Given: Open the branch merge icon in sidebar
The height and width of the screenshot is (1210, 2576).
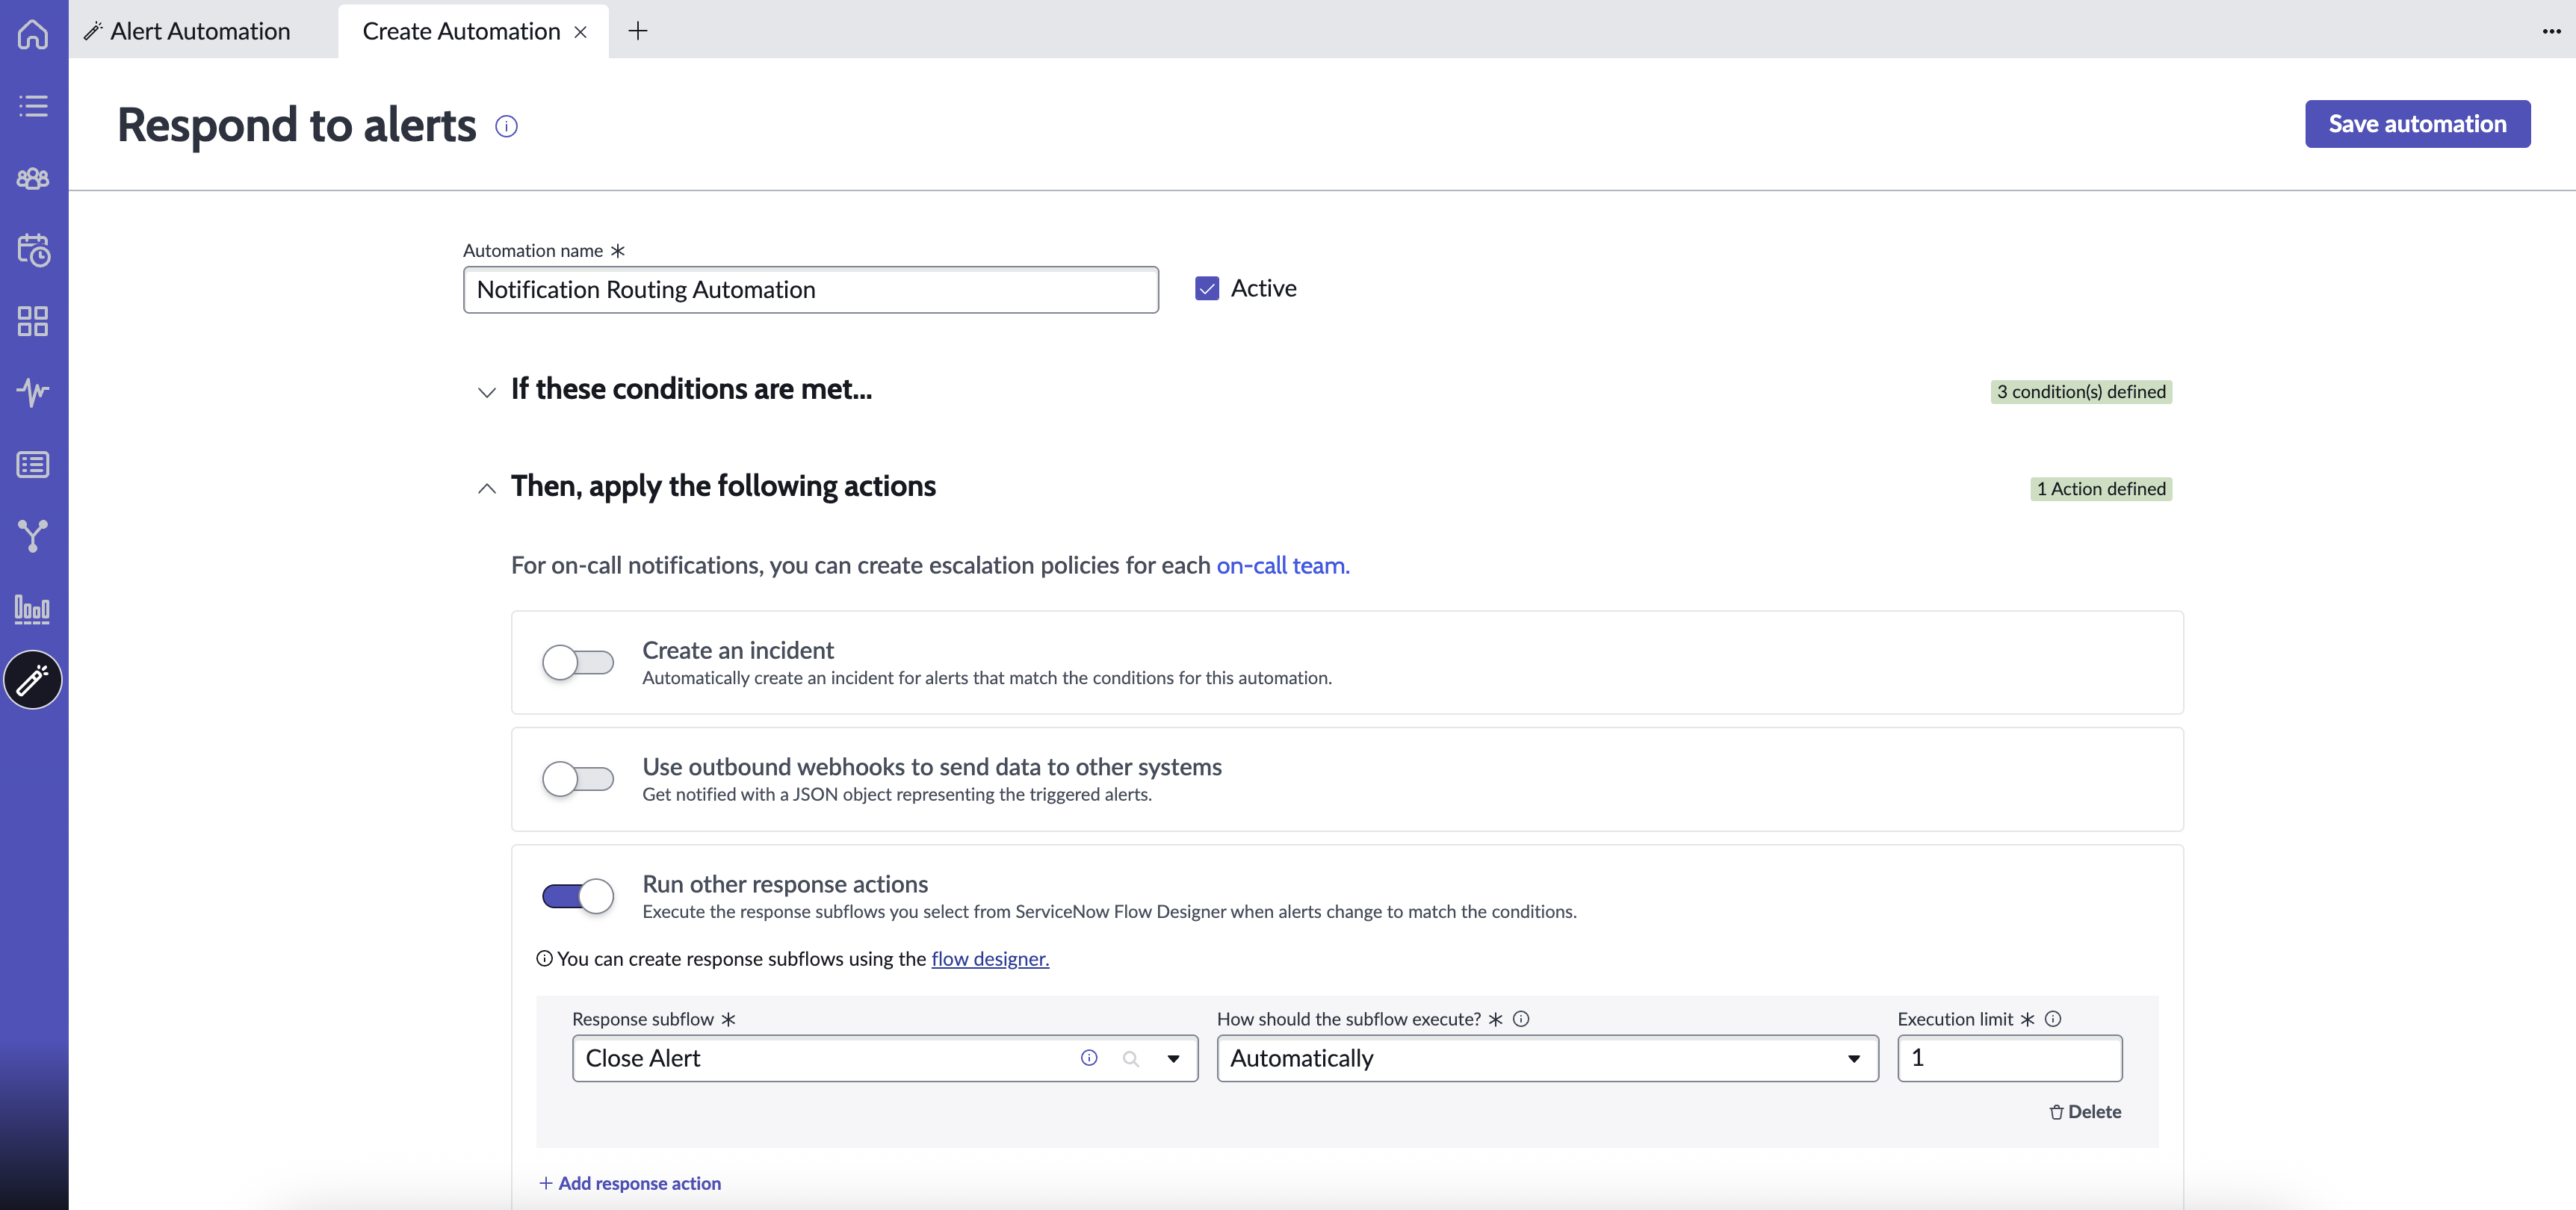Looking at the screenshot, I should coord(33,536).
